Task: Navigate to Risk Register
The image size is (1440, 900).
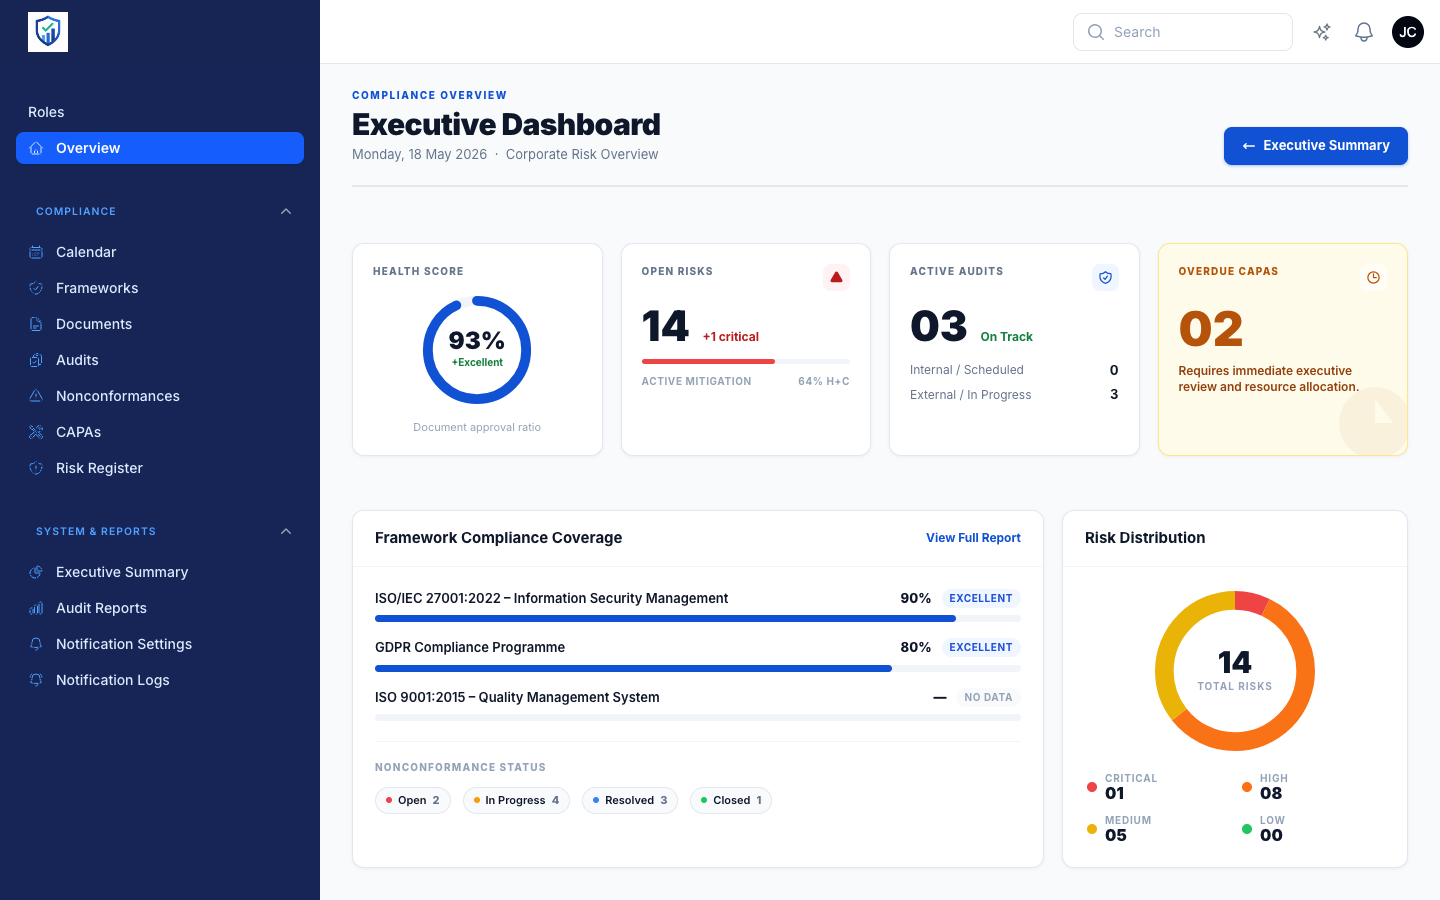Action: click(x=160, y=468)
